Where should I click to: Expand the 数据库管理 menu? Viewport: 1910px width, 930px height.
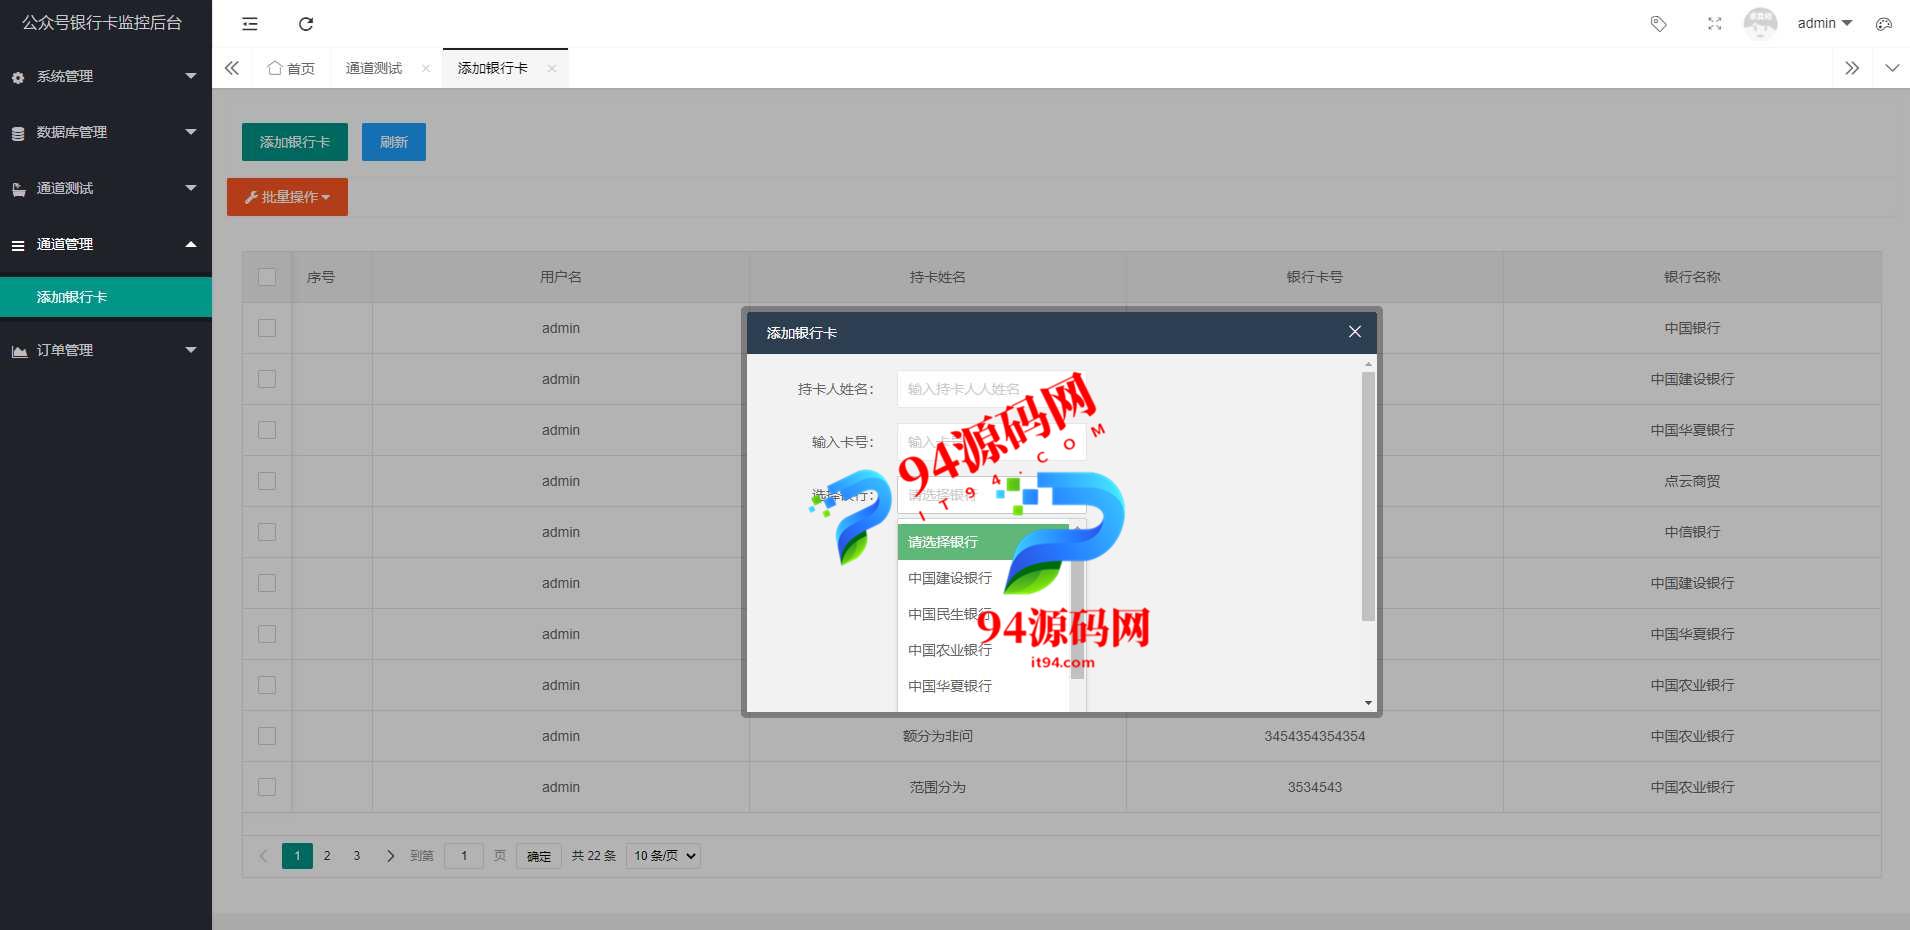[x=191, y=132]
